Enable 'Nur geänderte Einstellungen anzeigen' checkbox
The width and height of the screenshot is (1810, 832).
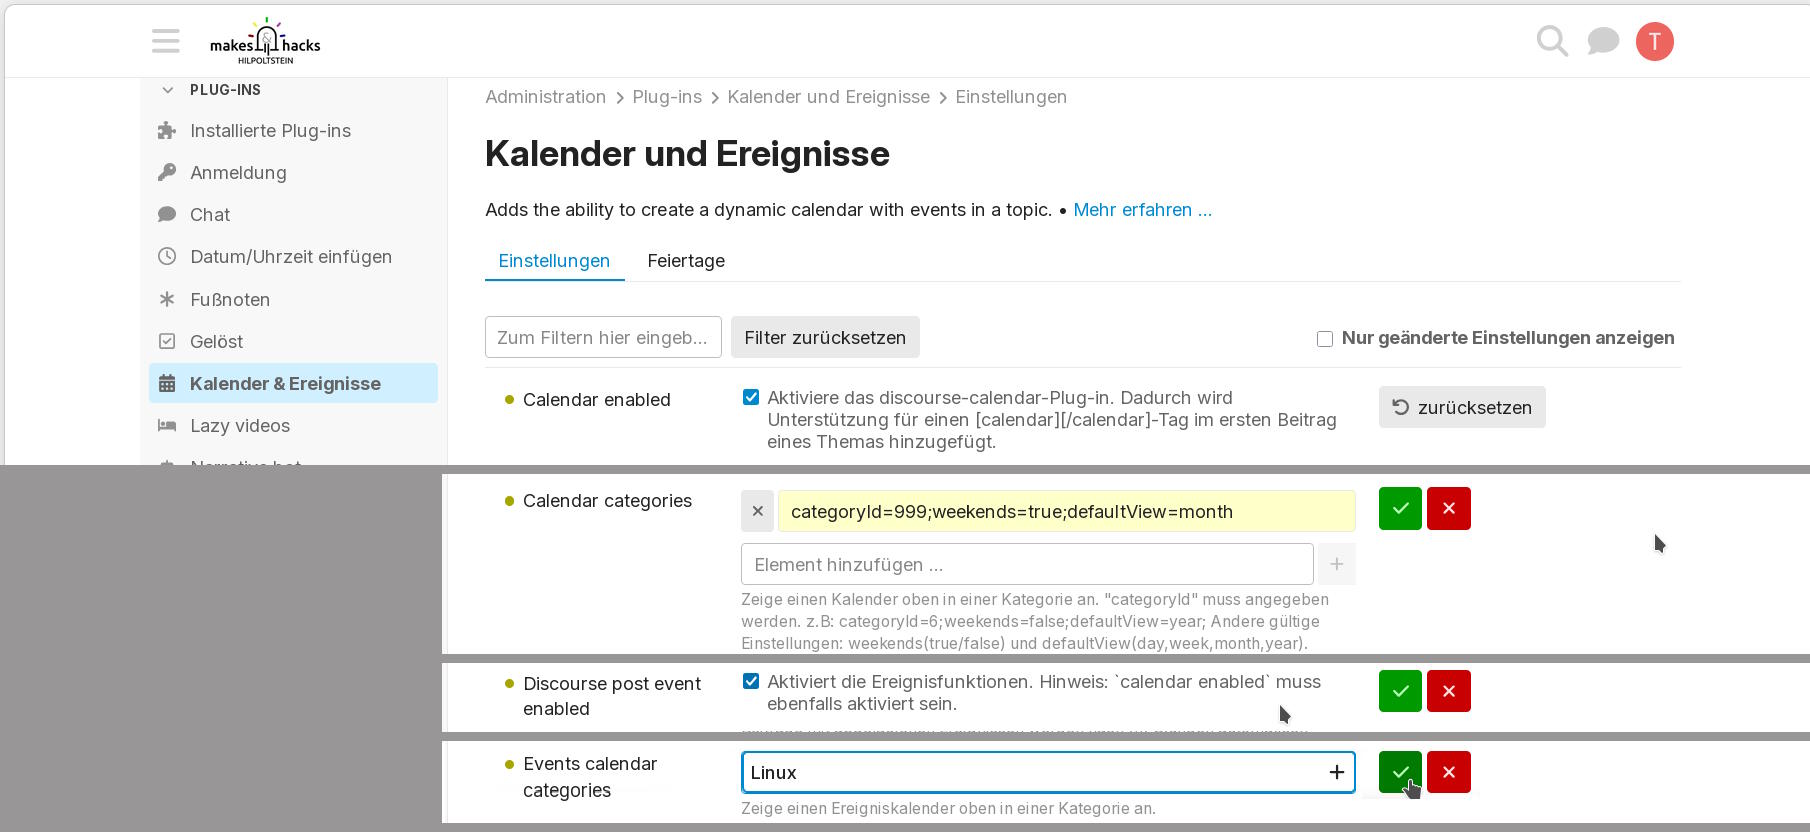pyautogui.click(x=1325, y=339)
